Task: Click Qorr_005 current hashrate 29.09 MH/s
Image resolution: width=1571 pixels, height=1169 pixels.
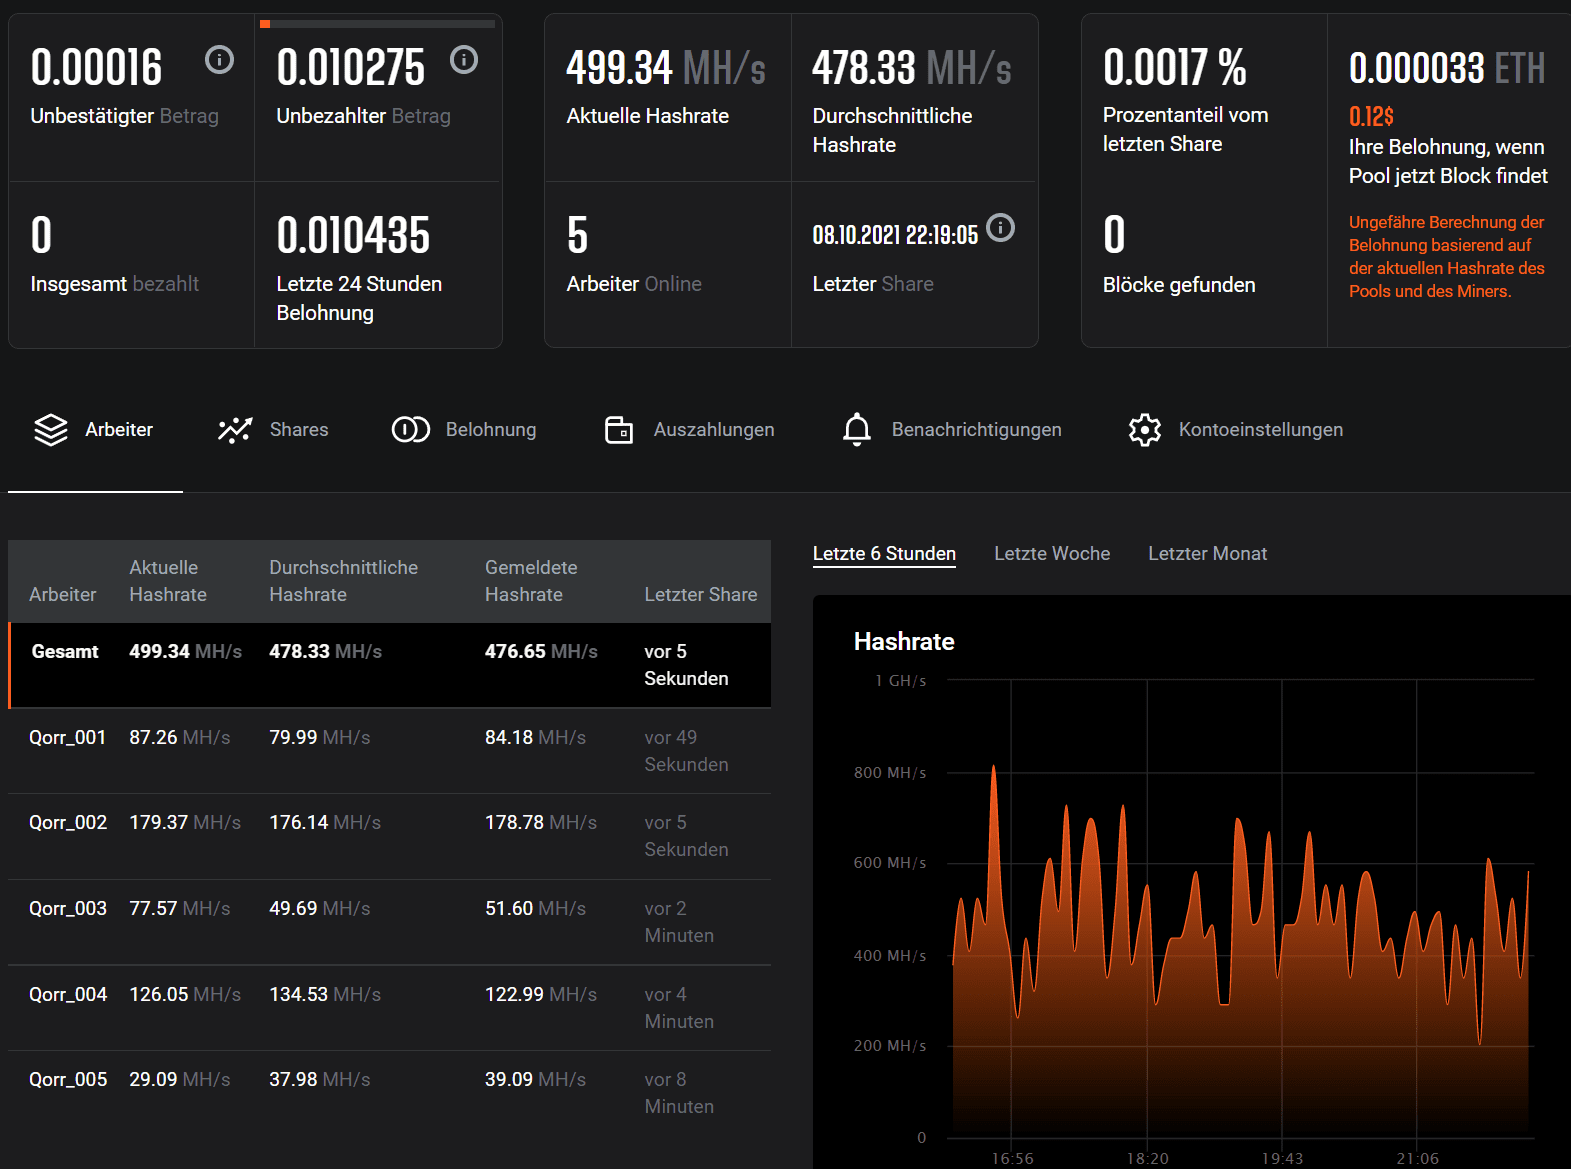Action: point(180,1080)
